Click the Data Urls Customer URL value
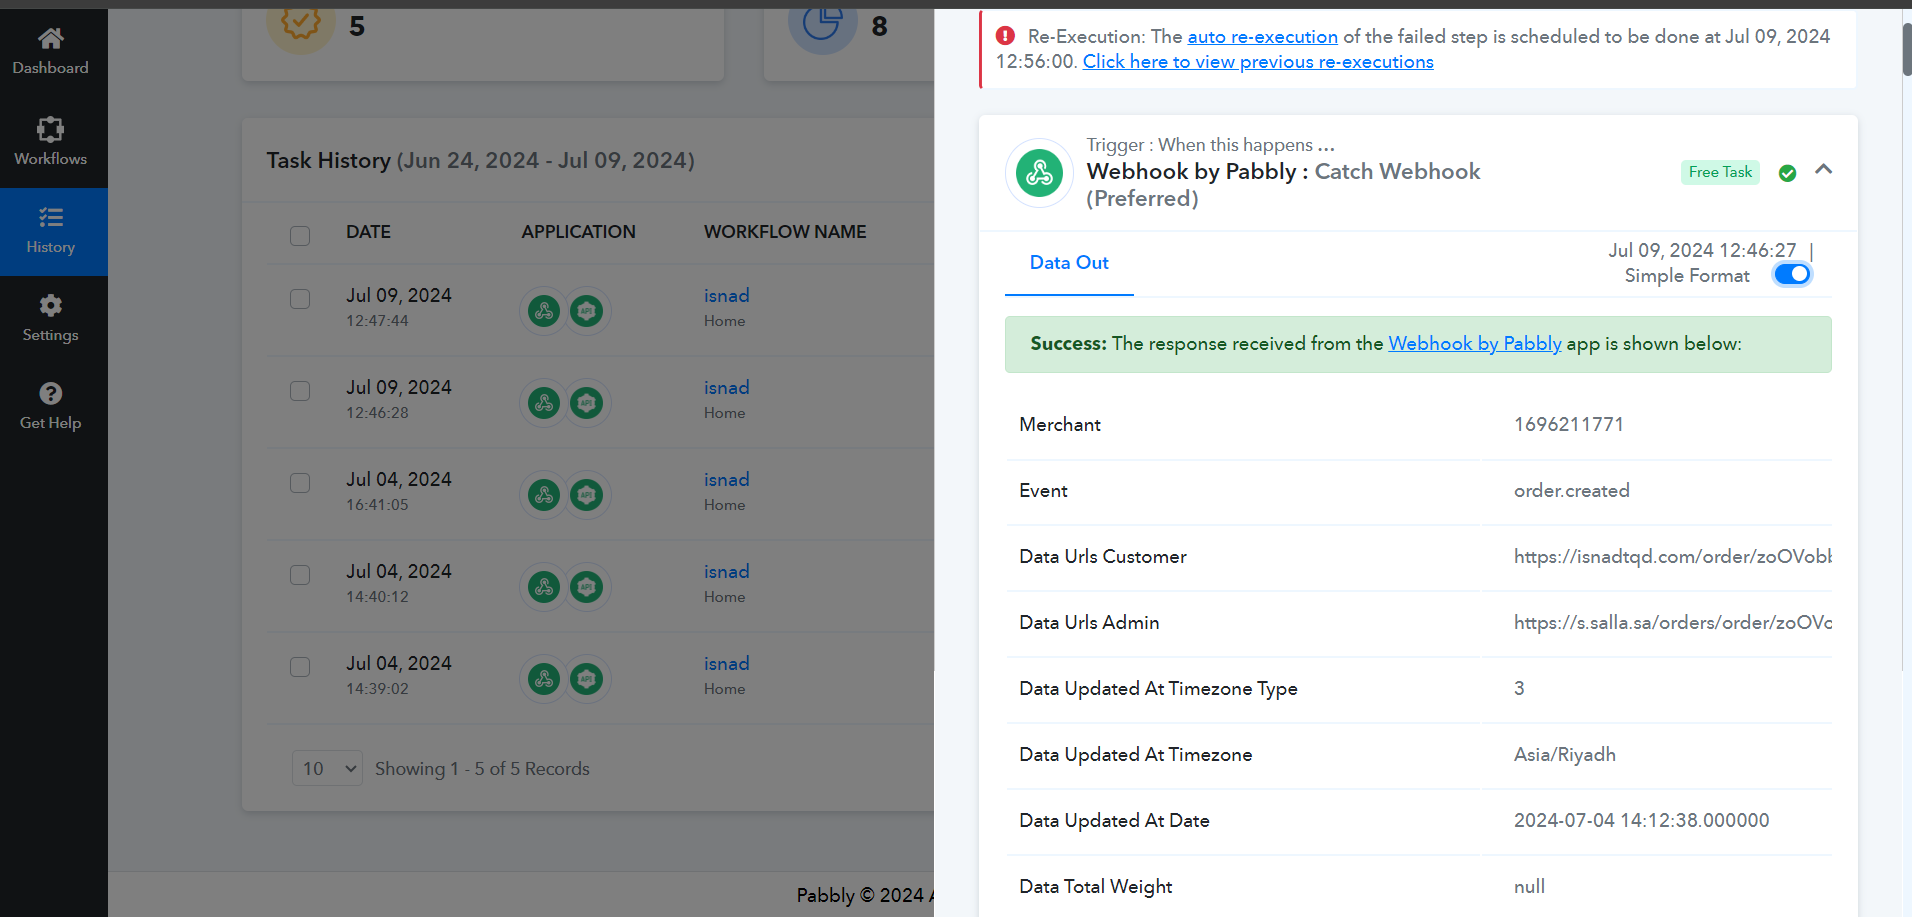 click(1673, 556)
